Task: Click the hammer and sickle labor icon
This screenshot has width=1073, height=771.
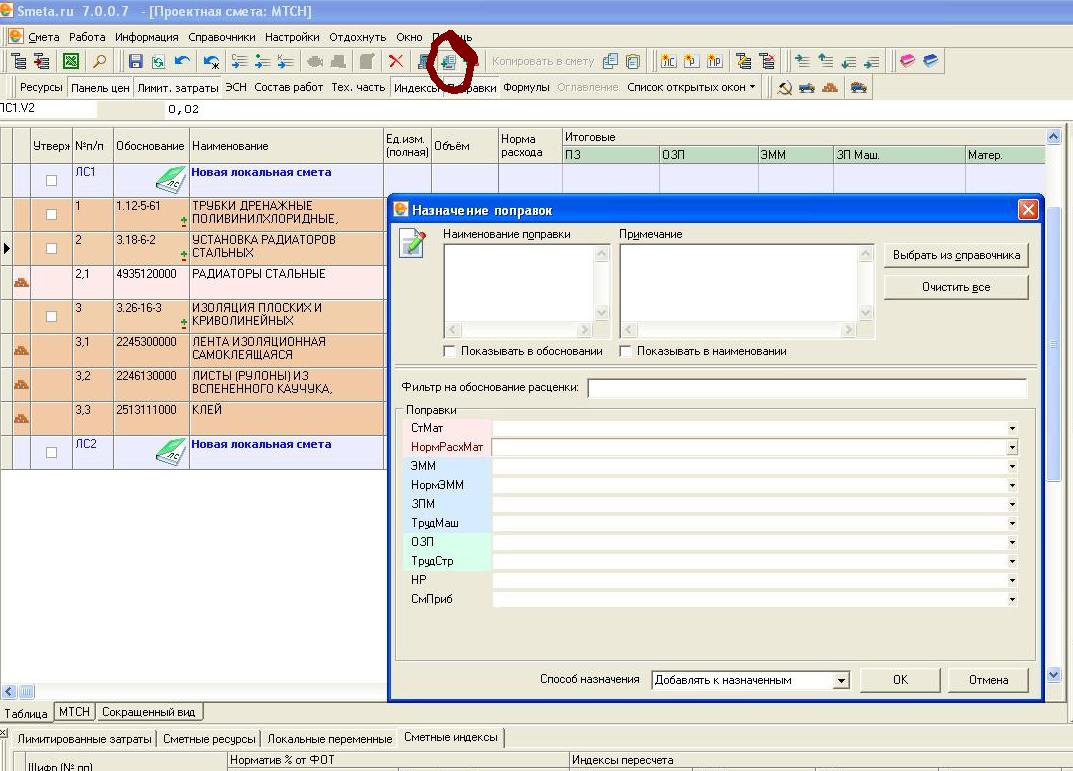Action: (x=785, y=88)
